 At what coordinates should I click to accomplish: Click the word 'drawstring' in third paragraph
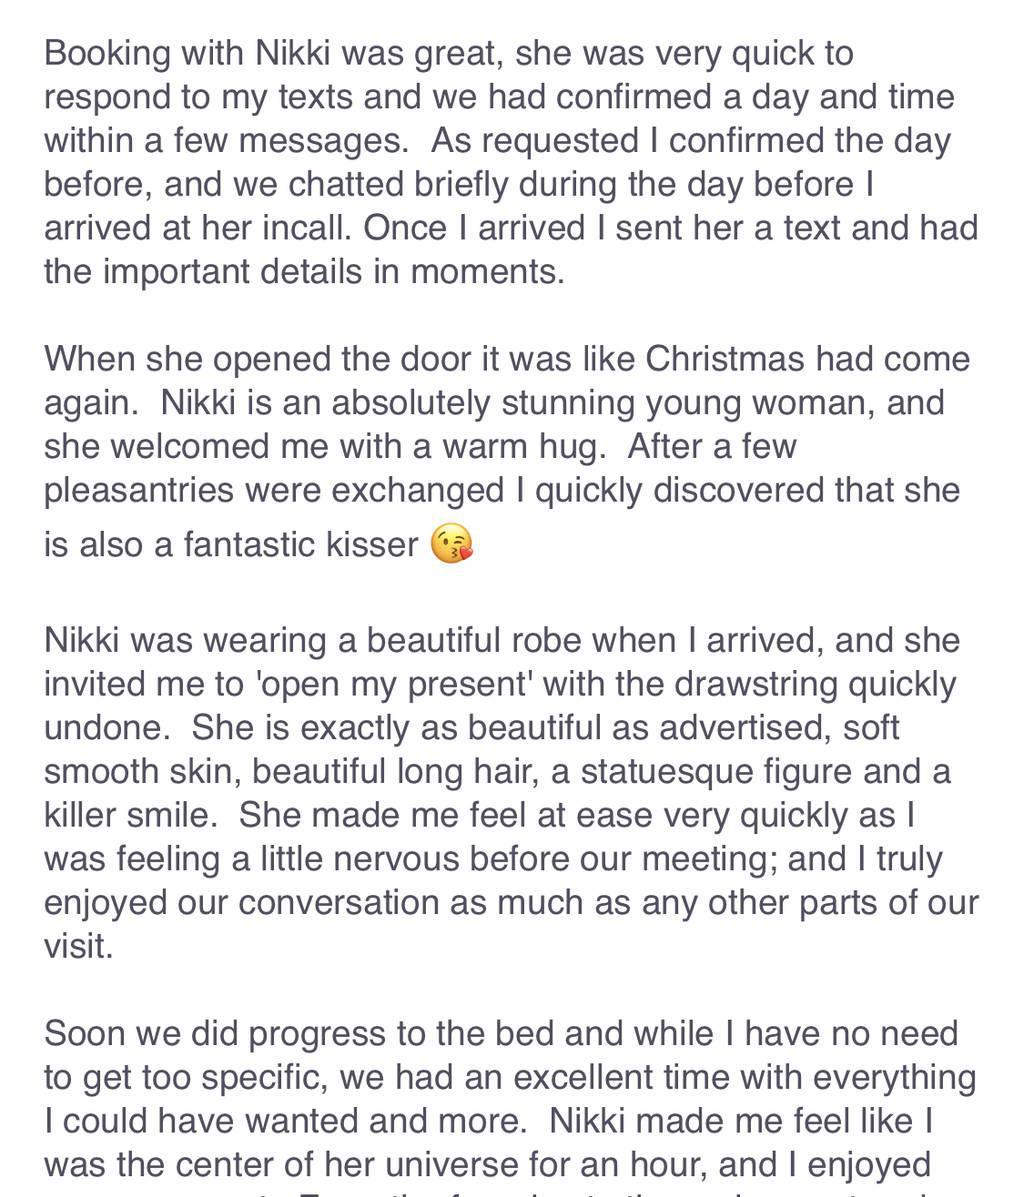pos(747,684)
